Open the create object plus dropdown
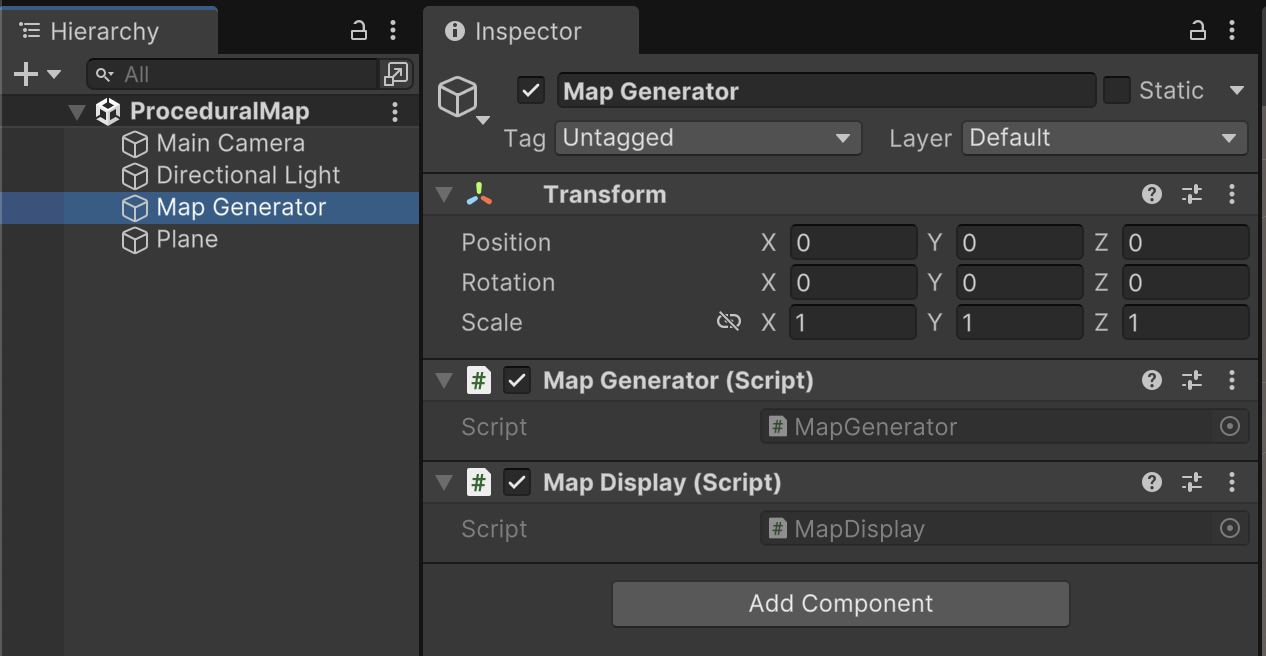This screenshot has height=656, width=1266. click(x=37, y=74)
